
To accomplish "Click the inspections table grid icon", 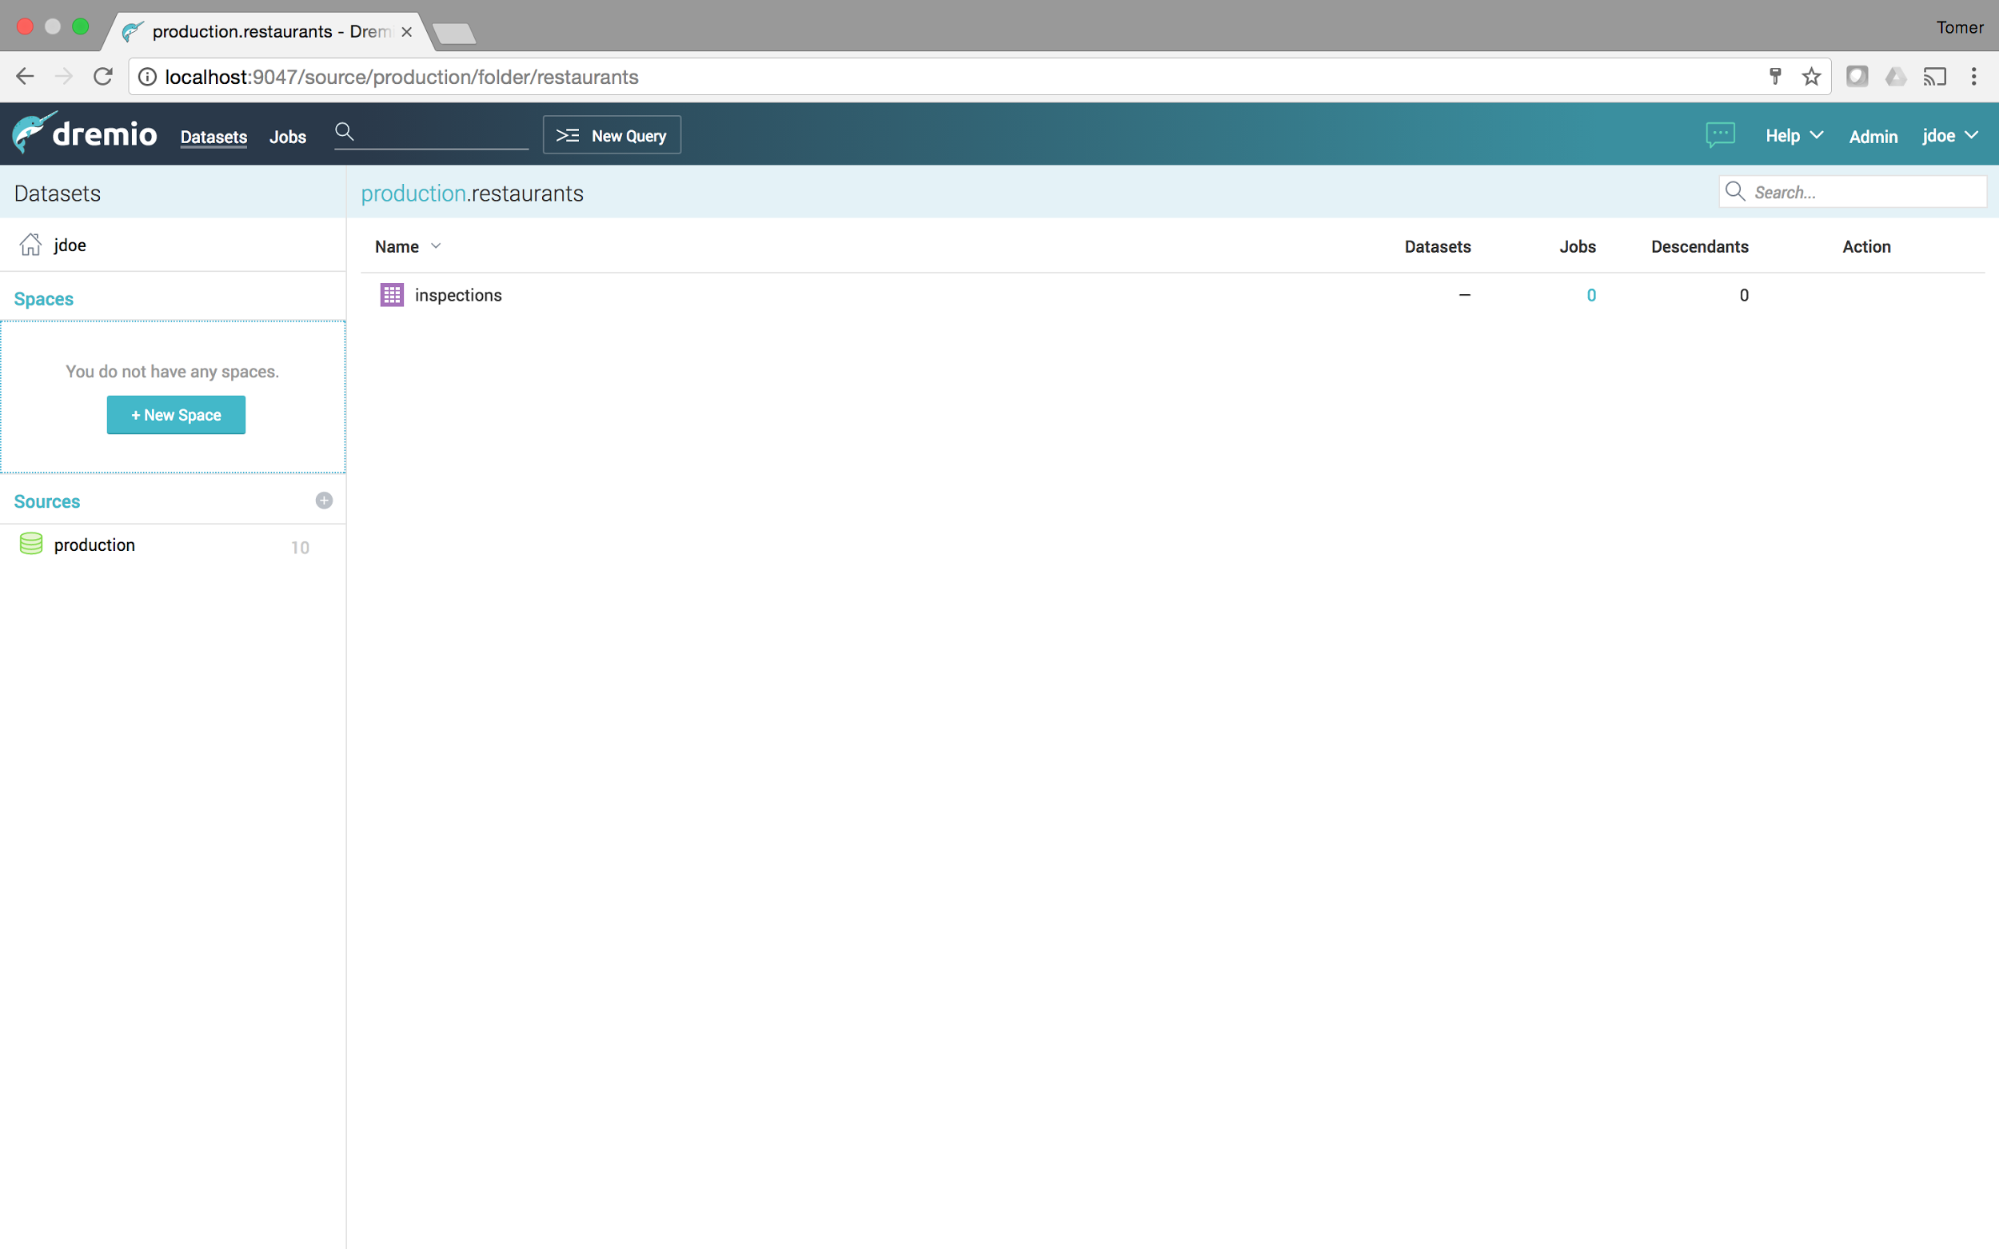I will 391,295.
